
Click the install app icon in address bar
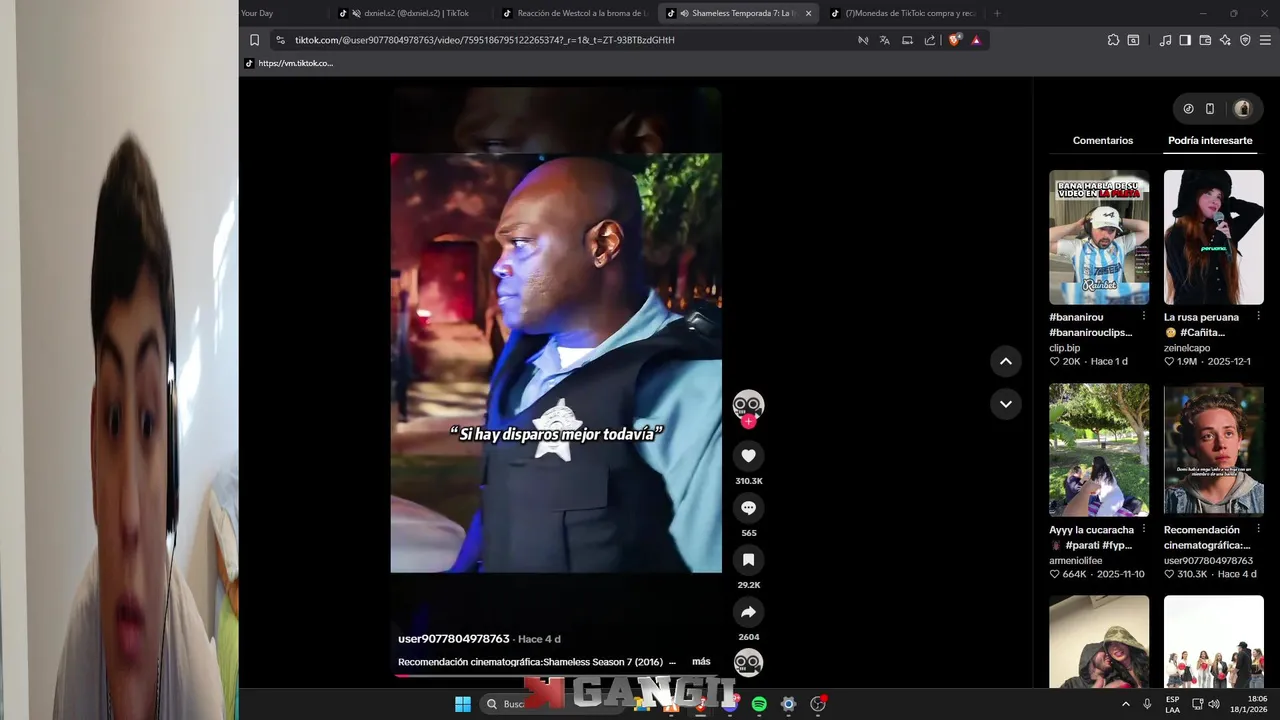[x=907, y=40]
